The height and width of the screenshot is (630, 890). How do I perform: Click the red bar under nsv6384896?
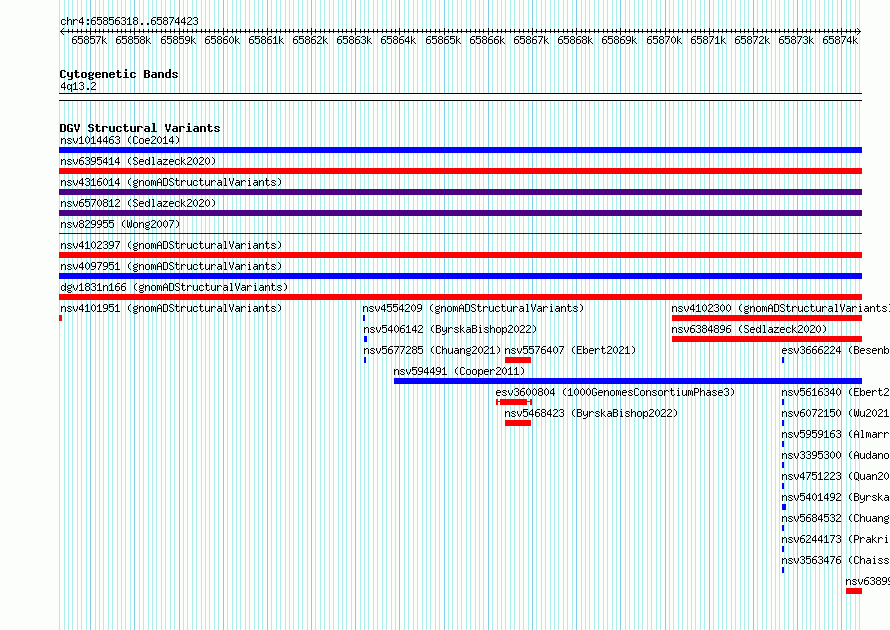(x=767, y=339)
